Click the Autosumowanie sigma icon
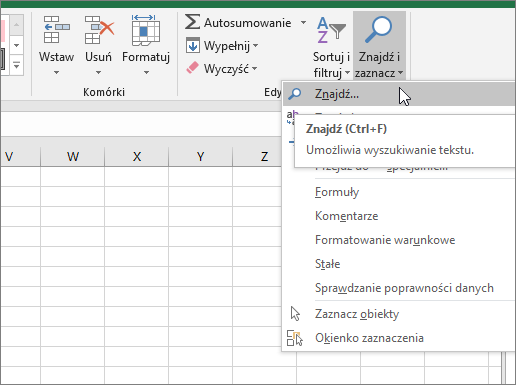The image size is (516, 385). (192, 22)
